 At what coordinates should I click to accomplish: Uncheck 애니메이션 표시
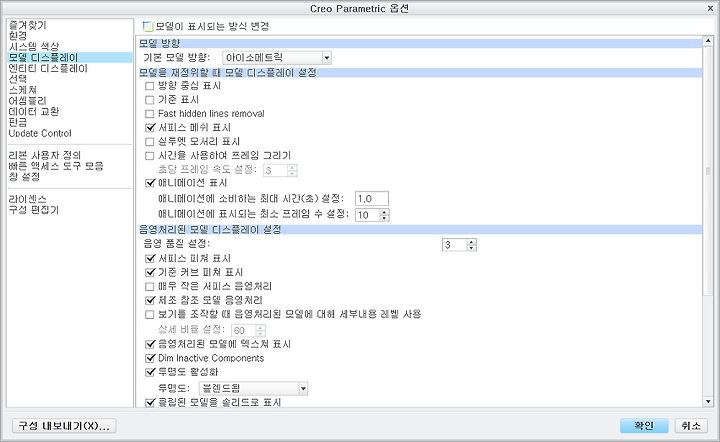(x=149, y=183)
